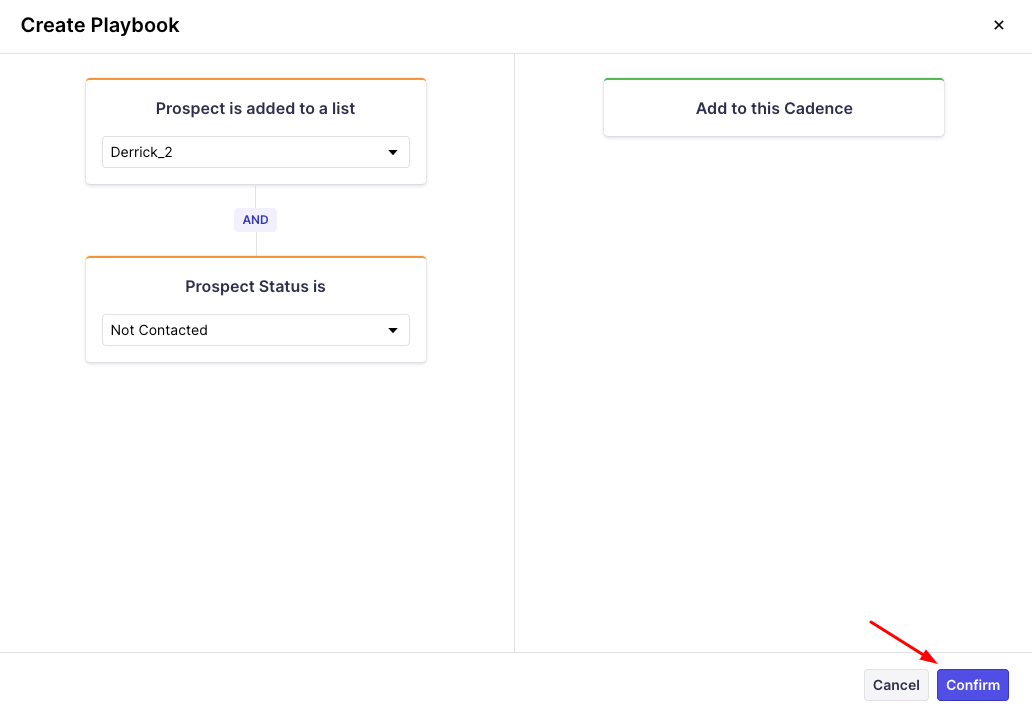Click the 'Not Contacted' selected value text
1032x714 pixels.
159,330
